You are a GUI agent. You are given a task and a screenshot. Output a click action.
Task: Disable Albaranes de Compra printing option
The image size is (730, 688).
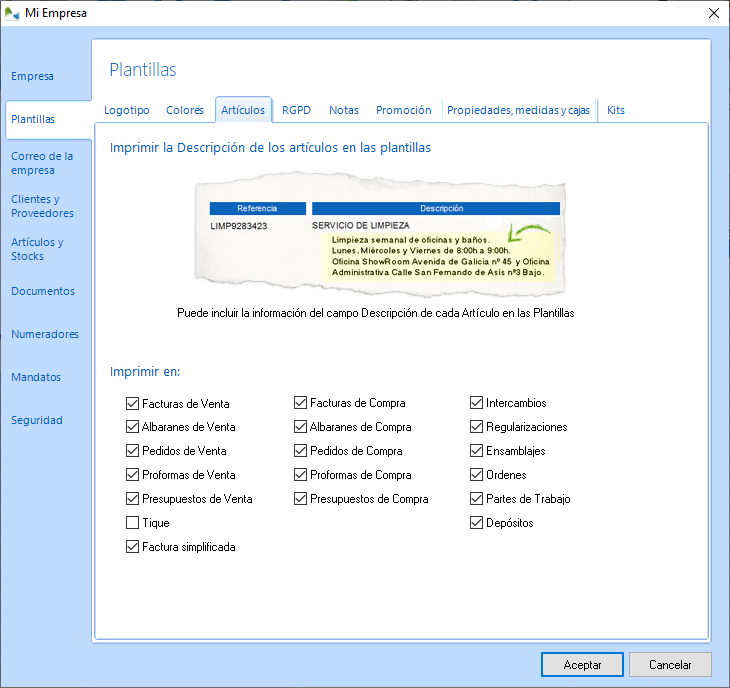(x=300, y=427)
